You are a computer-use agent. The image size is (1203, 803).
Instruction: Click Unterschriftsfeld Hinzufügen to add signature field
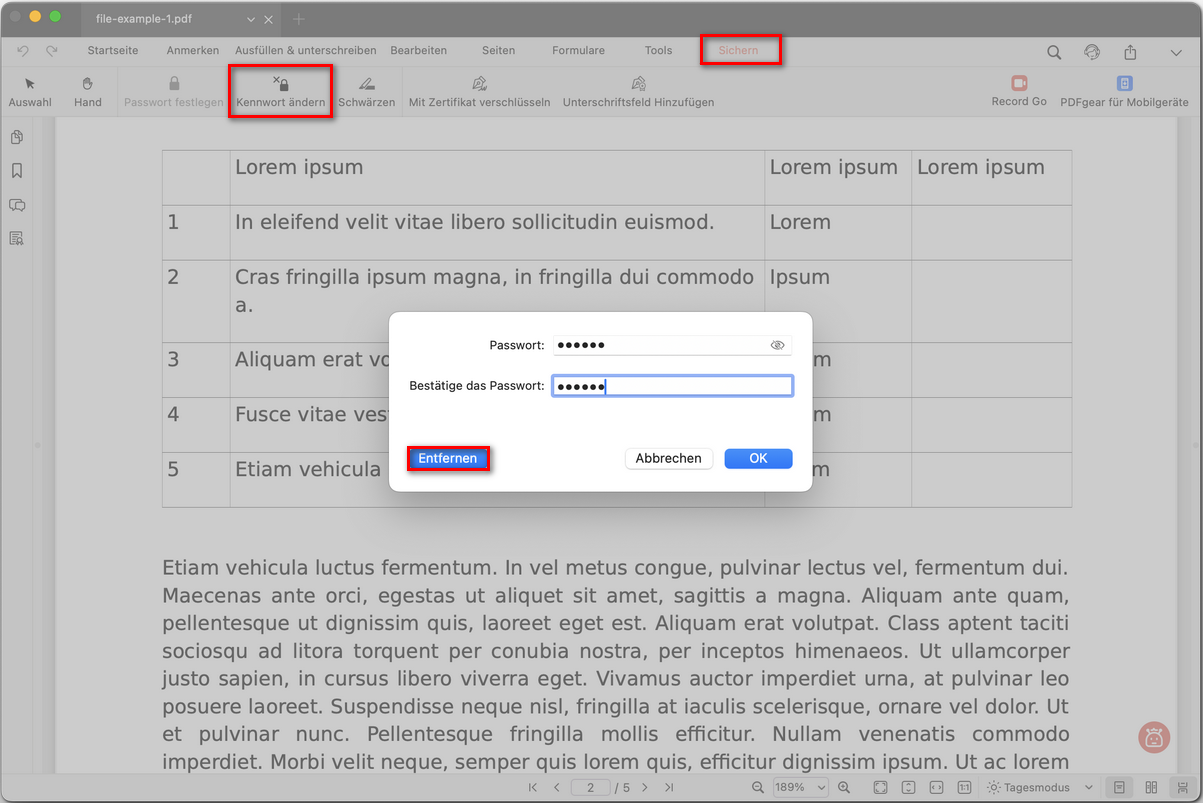coord(638,91)
